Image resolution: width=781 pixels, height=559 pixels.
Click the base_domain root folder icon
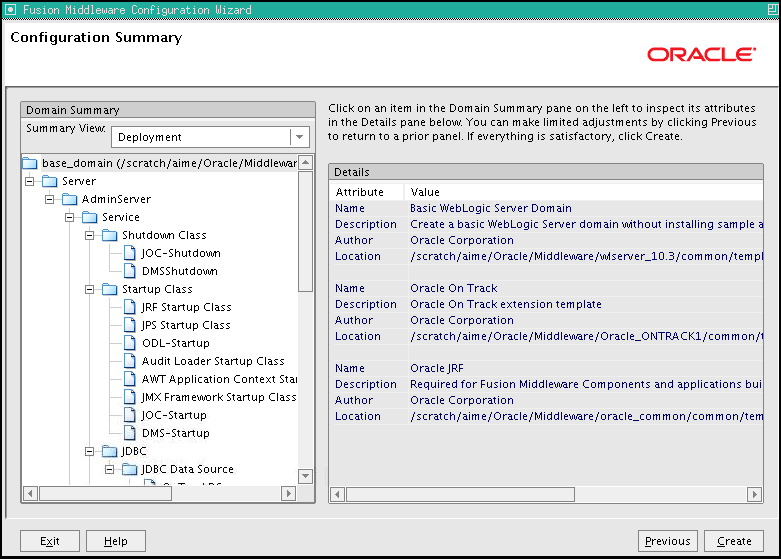click(30, 163)
